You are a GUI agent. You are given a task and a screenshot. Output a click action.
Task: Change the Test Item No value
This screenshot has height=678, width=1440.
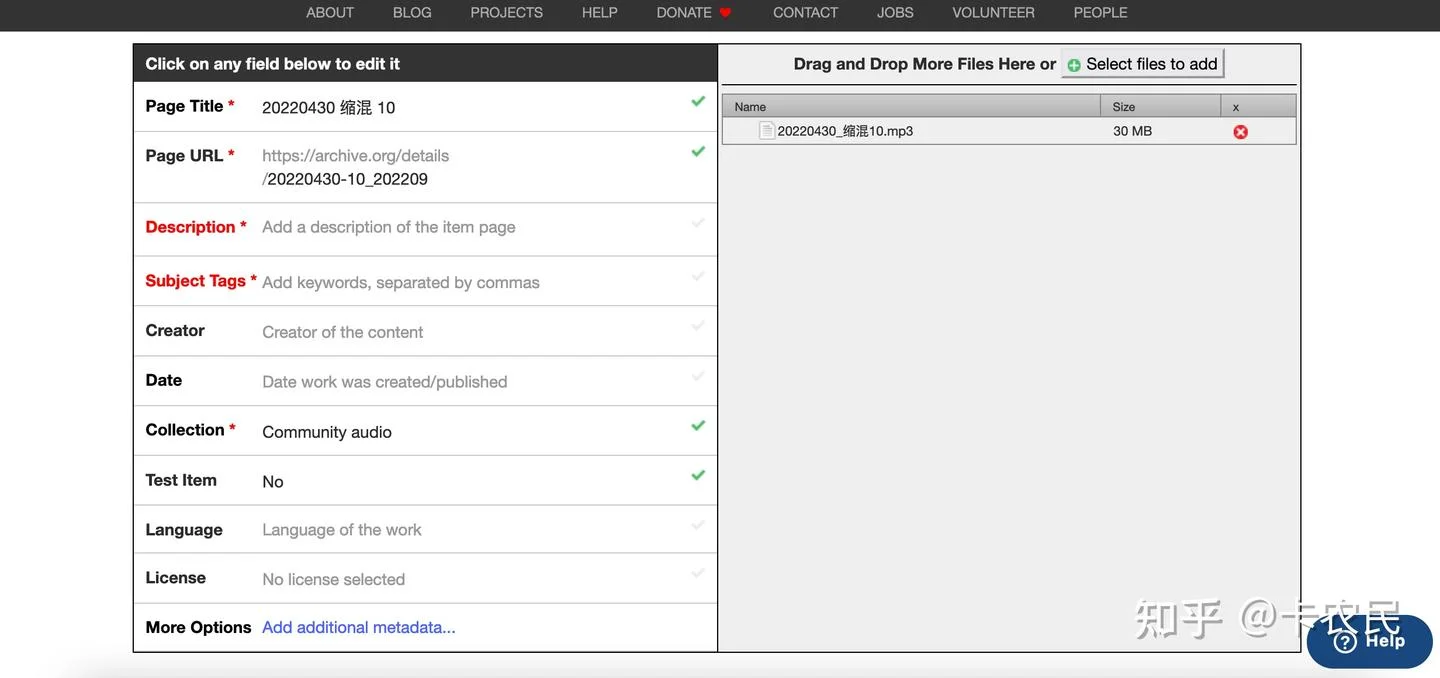273,482
